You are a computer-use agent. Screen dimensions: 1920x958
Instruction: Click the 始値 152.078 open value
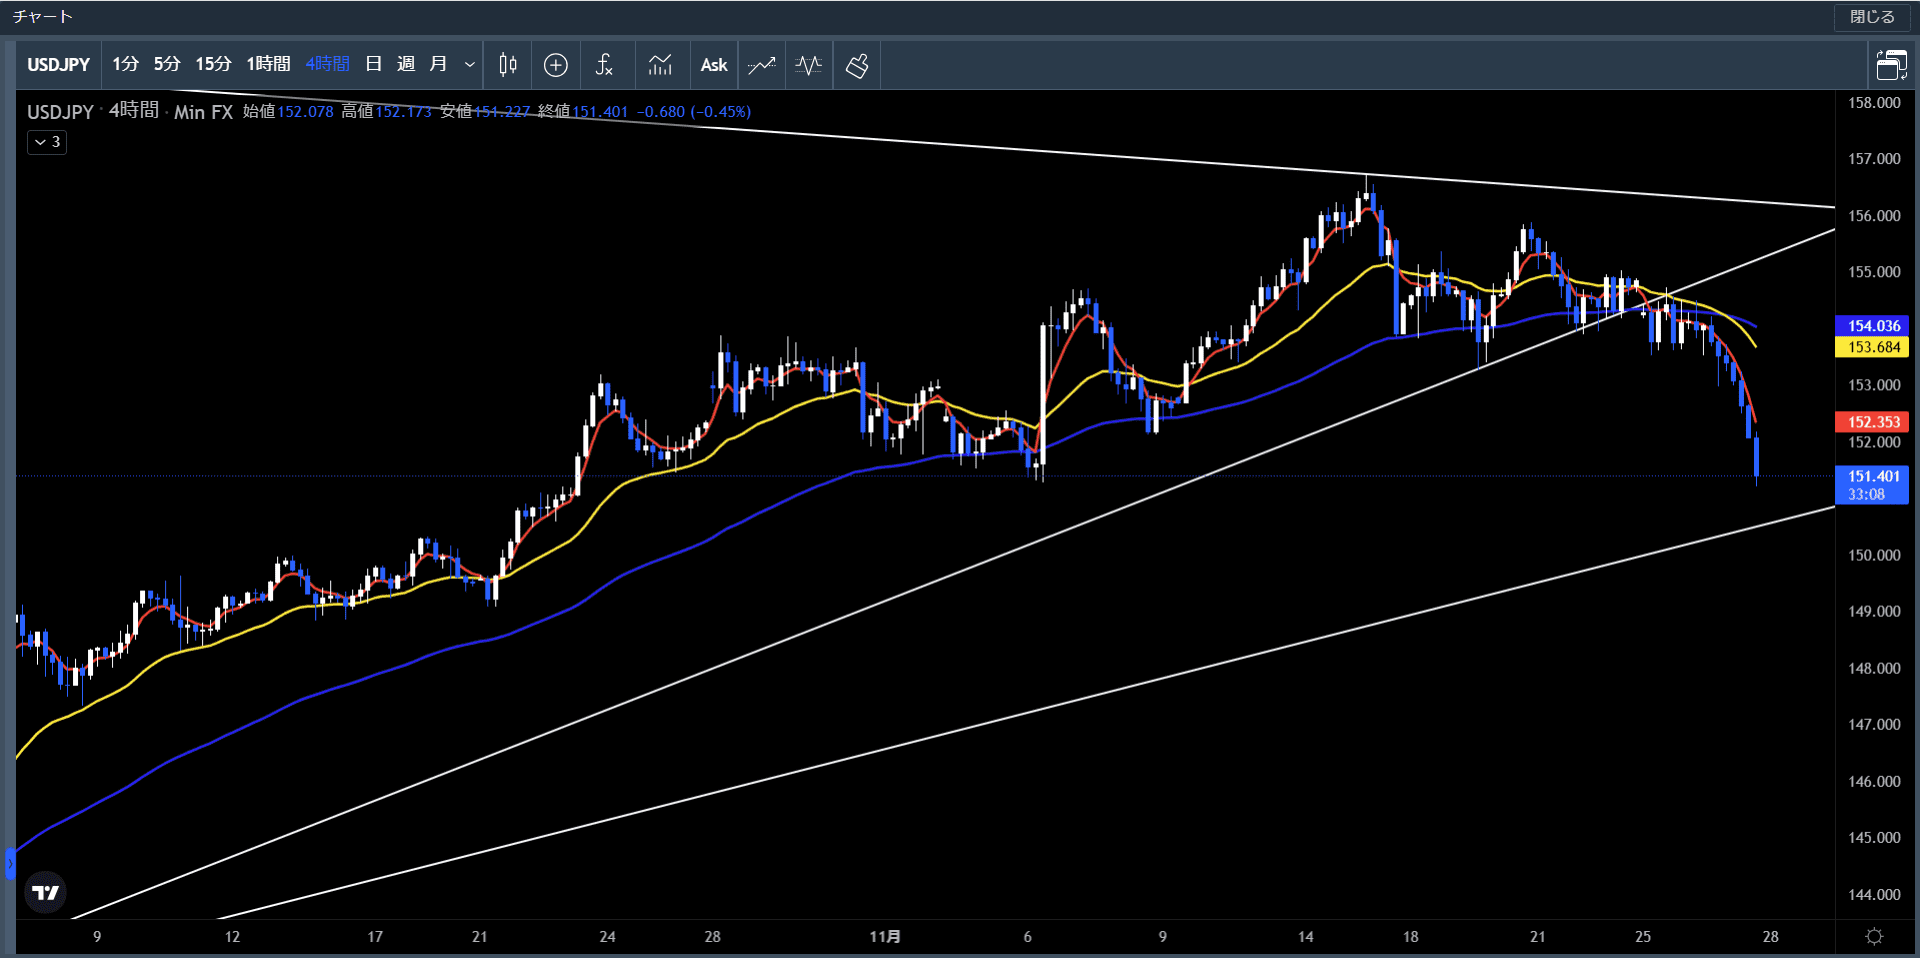289,112
